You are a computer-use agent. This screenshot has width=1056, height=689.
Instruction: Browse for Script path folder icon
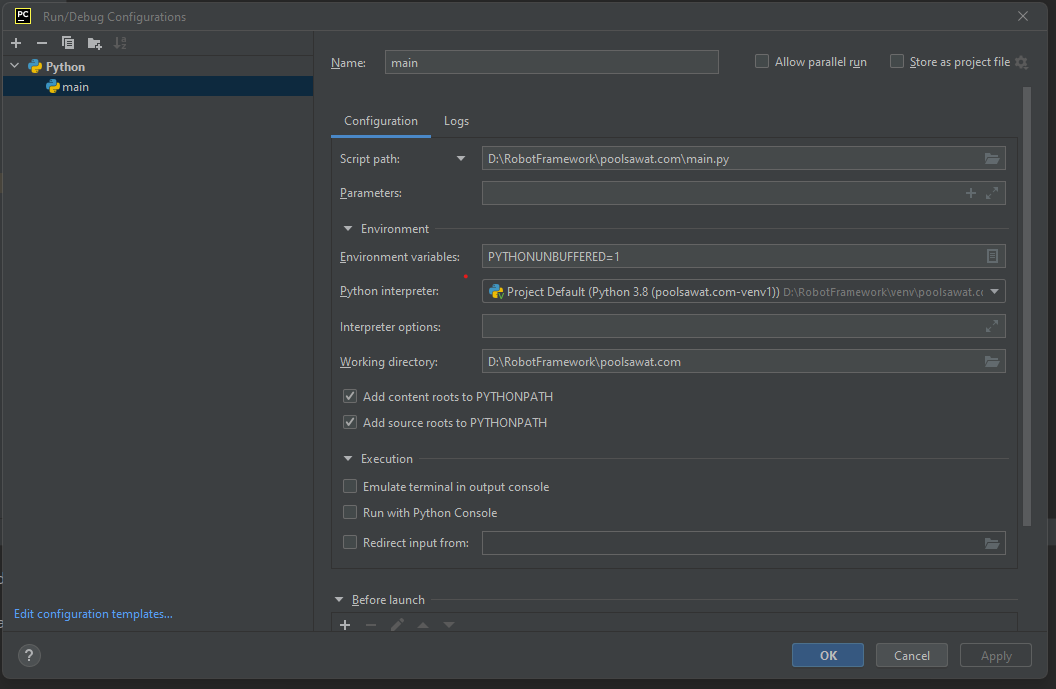tap(992, 159)
